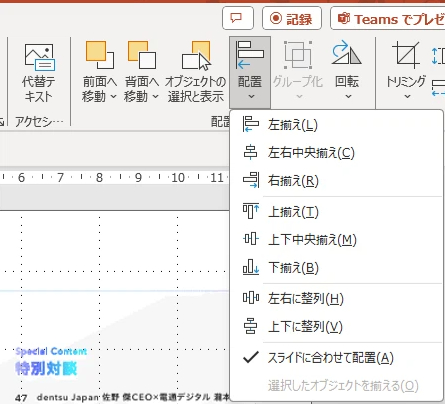Select the Special Content text on slide

click(51, 351)
